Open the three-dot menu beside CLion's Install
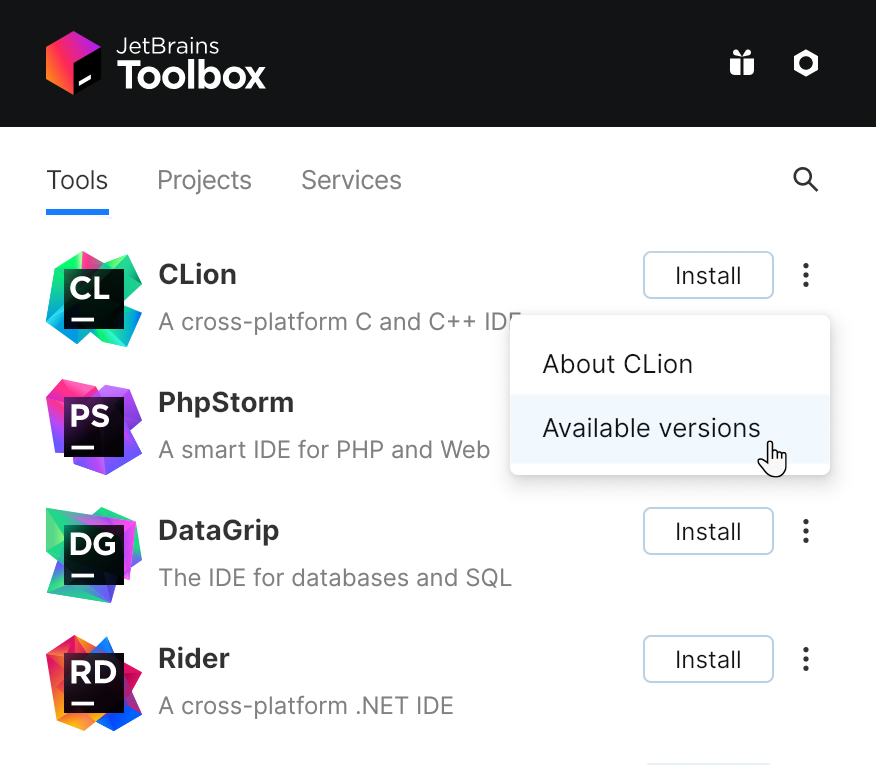 805,275
